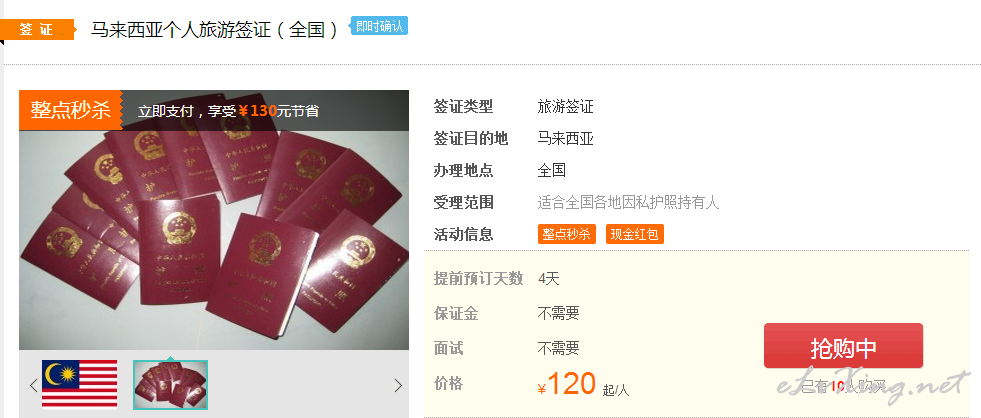This screenshot has height=418, width=981.
Task: Click the 整点秒杀 banner on image
Action: point(70,110)
